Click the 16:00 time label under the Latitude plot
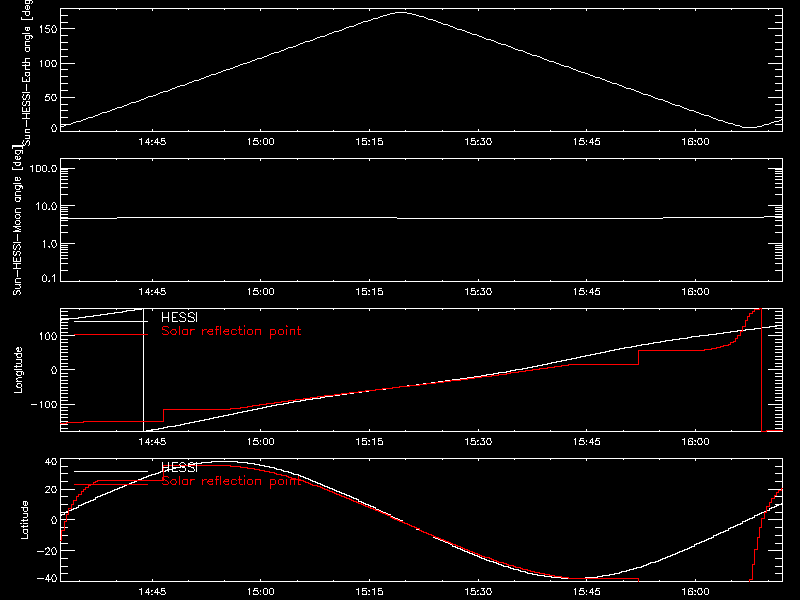 [x=695, y=591]
